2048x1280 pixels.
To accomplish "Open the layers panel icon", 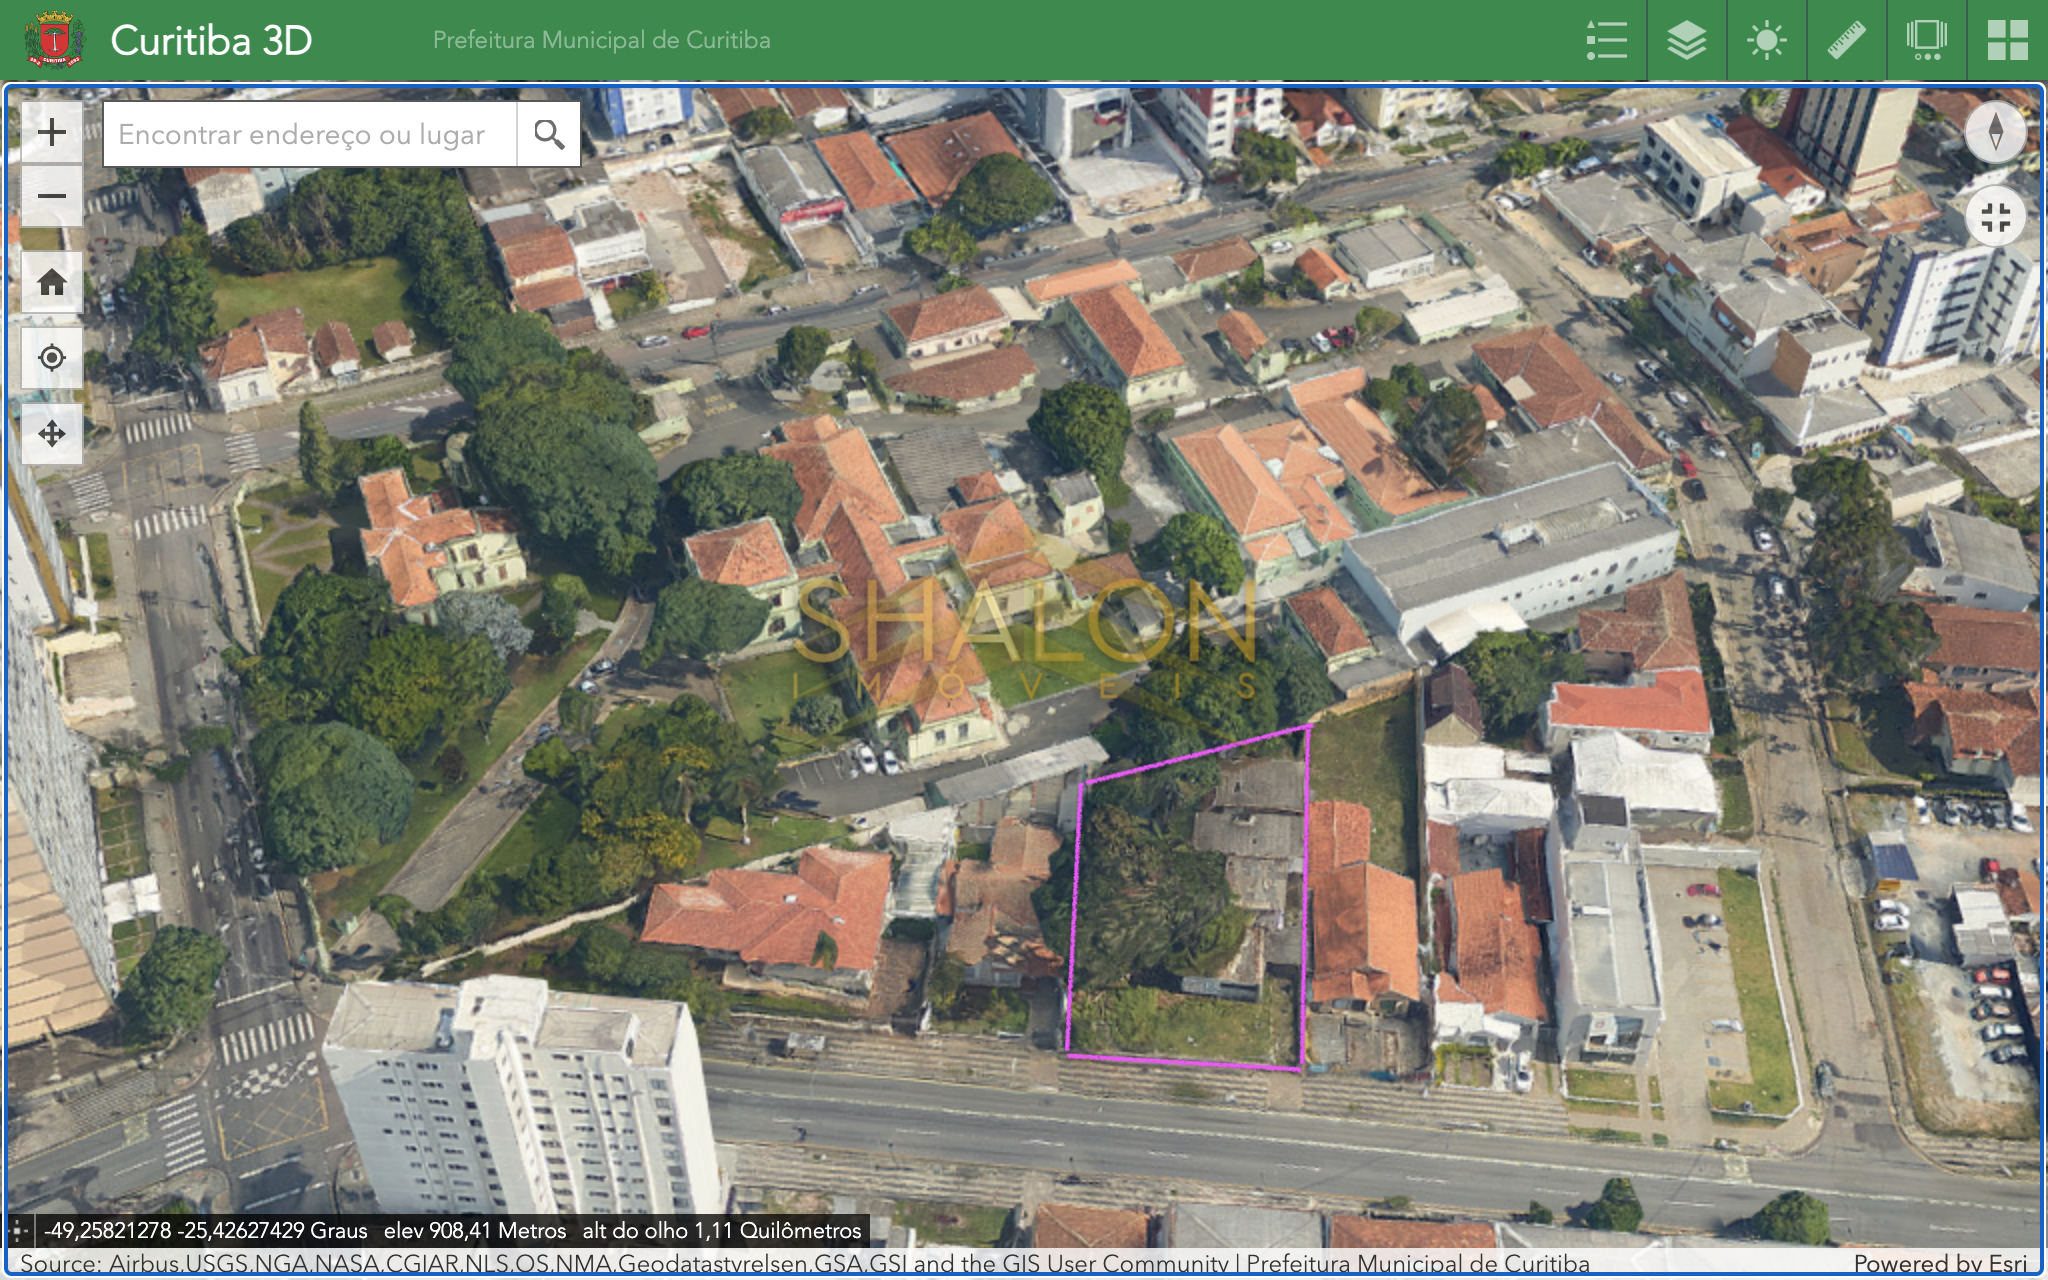I will point(1686,41).
